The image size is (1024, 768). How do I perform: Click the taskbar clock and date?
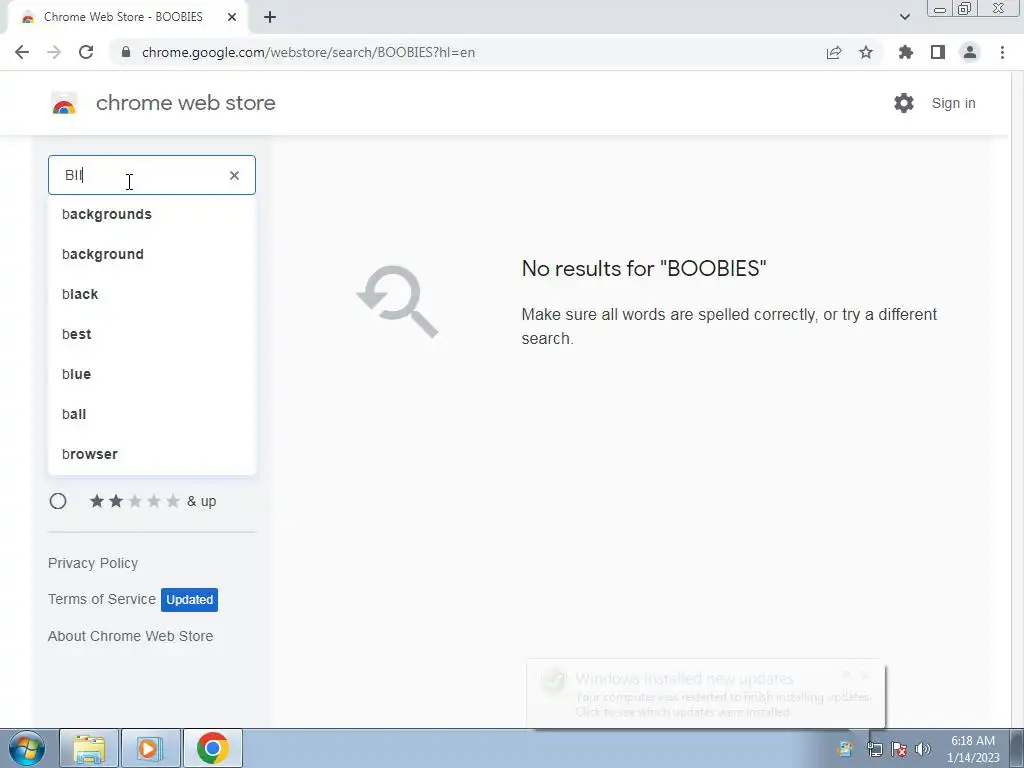tap(973, 749)
